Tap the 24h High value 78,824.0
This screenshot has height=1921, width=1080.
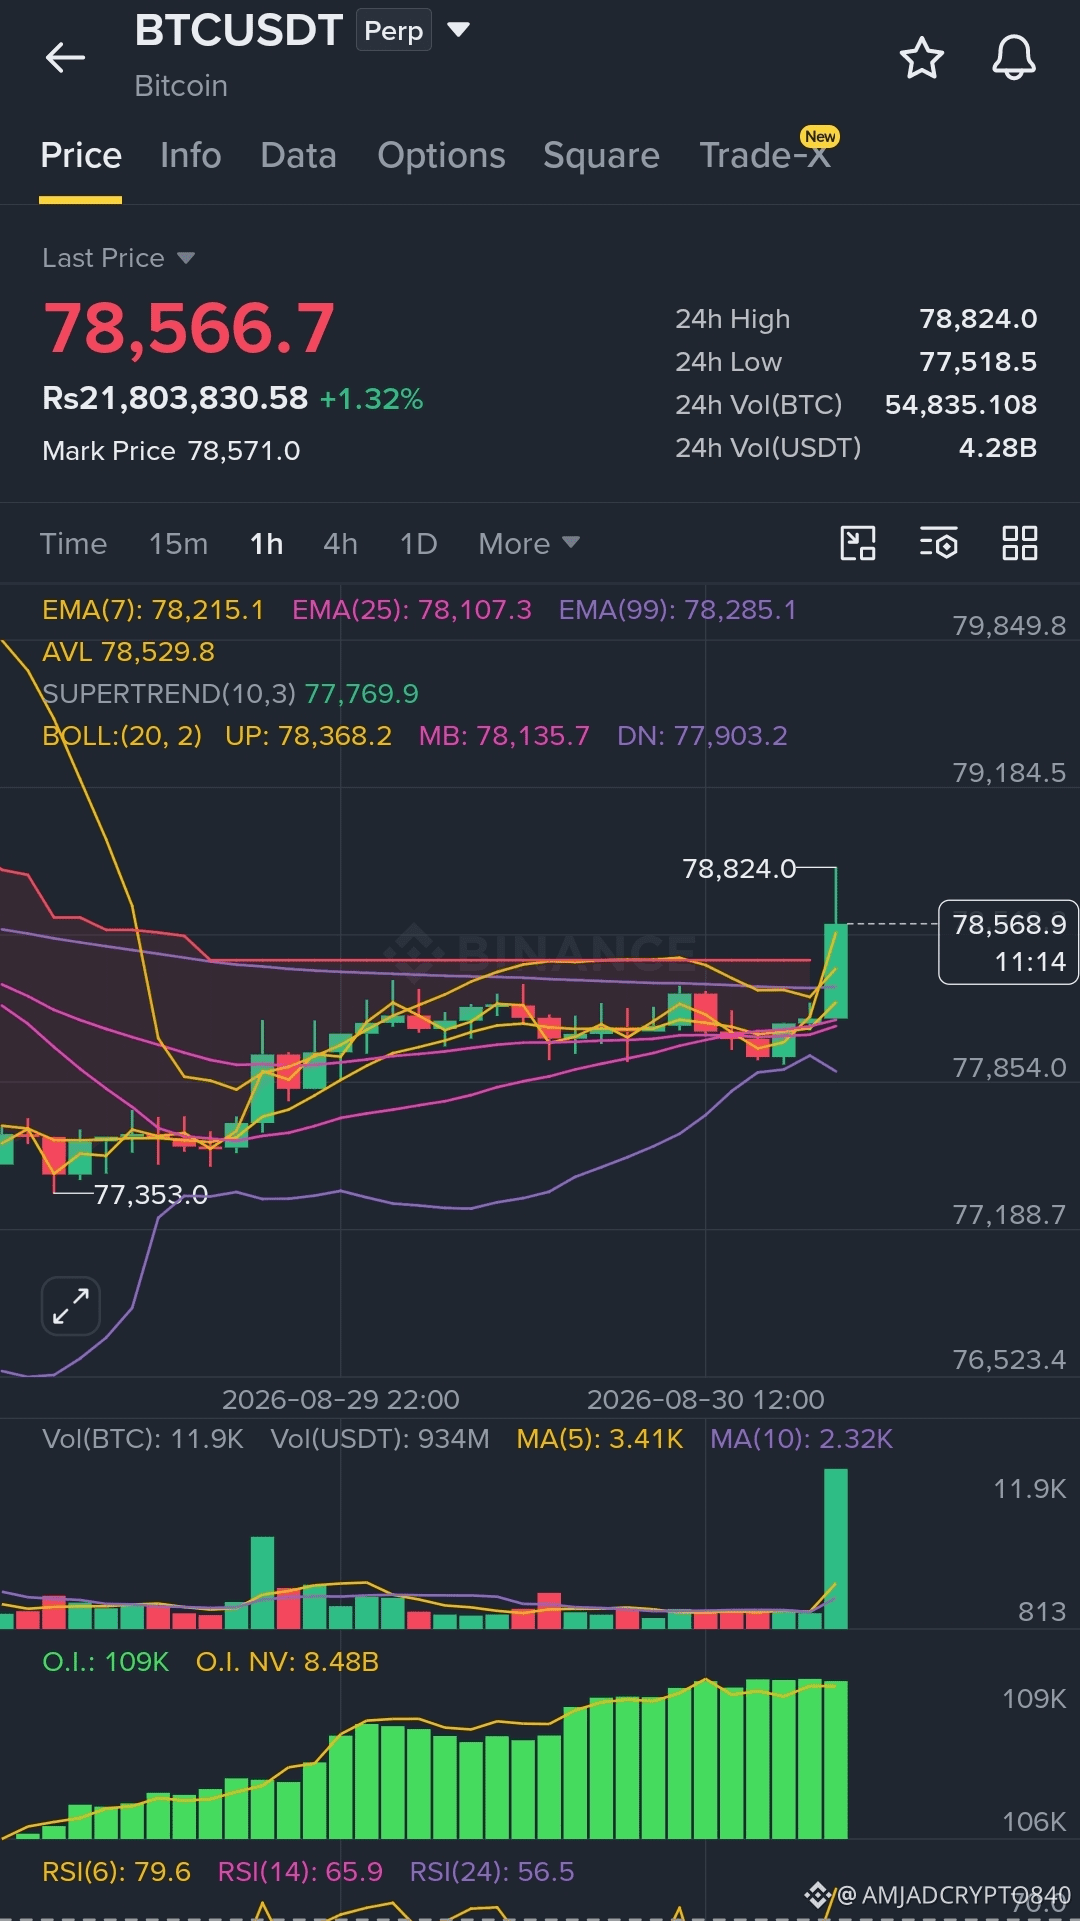pyautogui.click(x=978, y=318)
